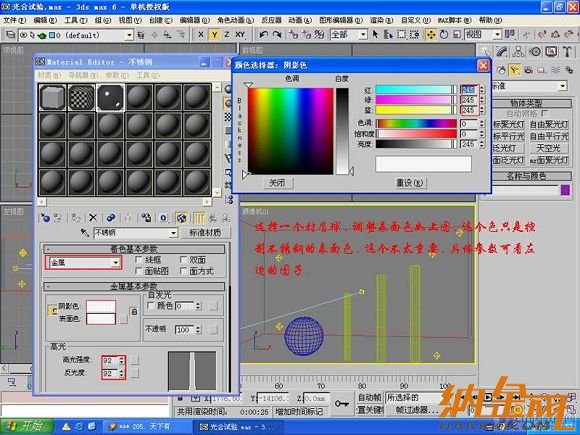
Task: Click the 关闭 button in color selector
Action: (277, 183)
